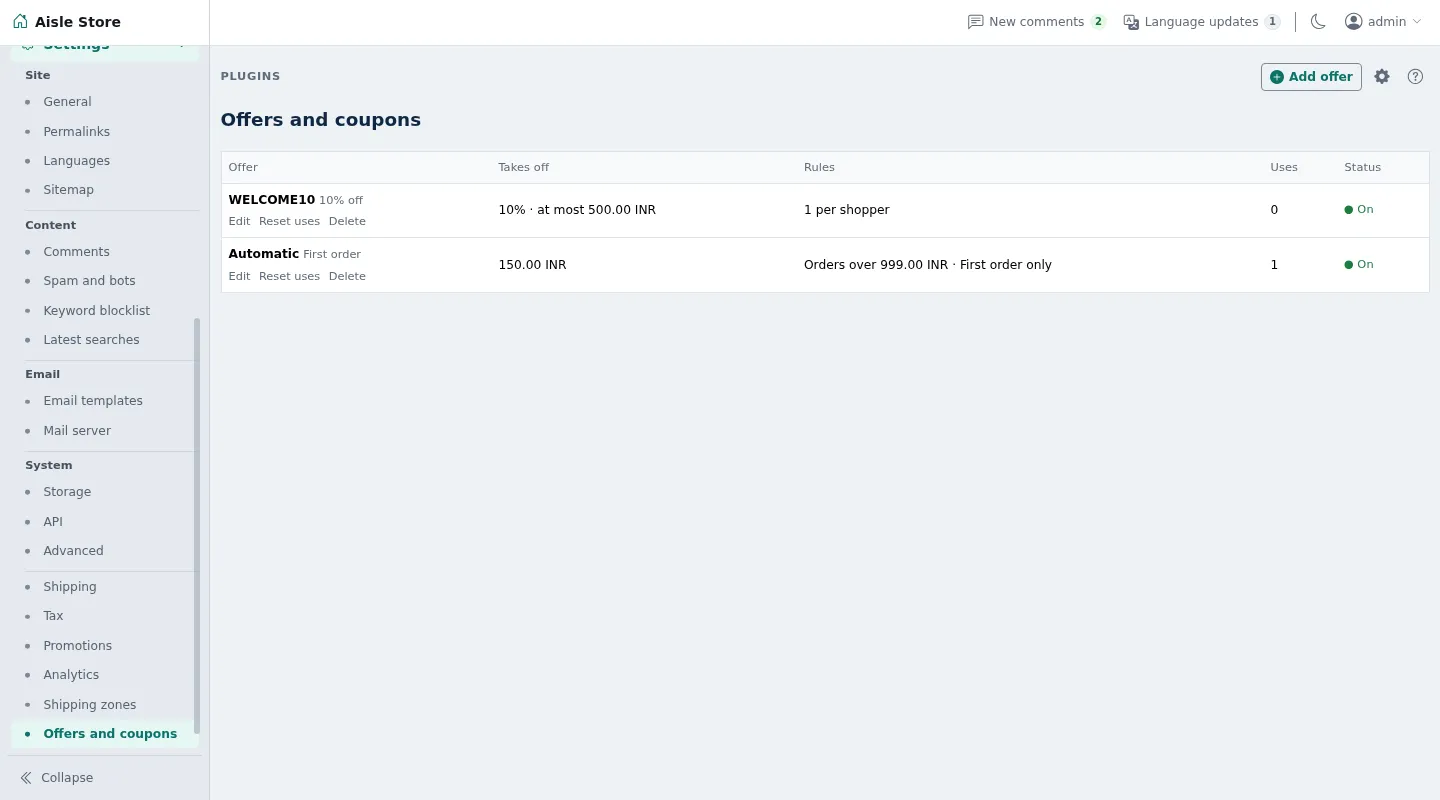1440x800 pixels.
Task: Collapse the sidebar
Action: pos(57,777)
